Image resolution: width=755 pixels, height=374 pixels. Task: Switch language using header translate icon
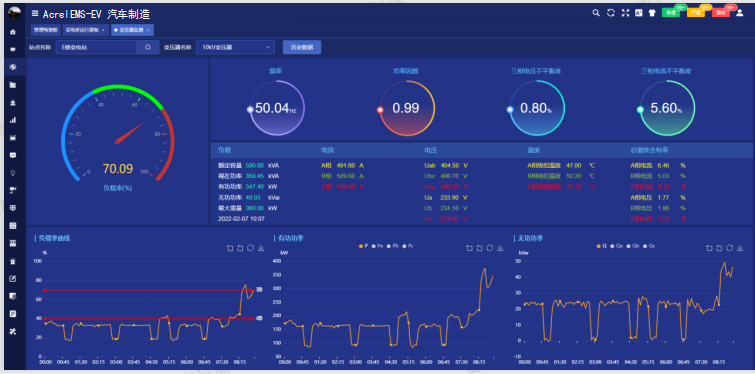(x=639, y=13)
